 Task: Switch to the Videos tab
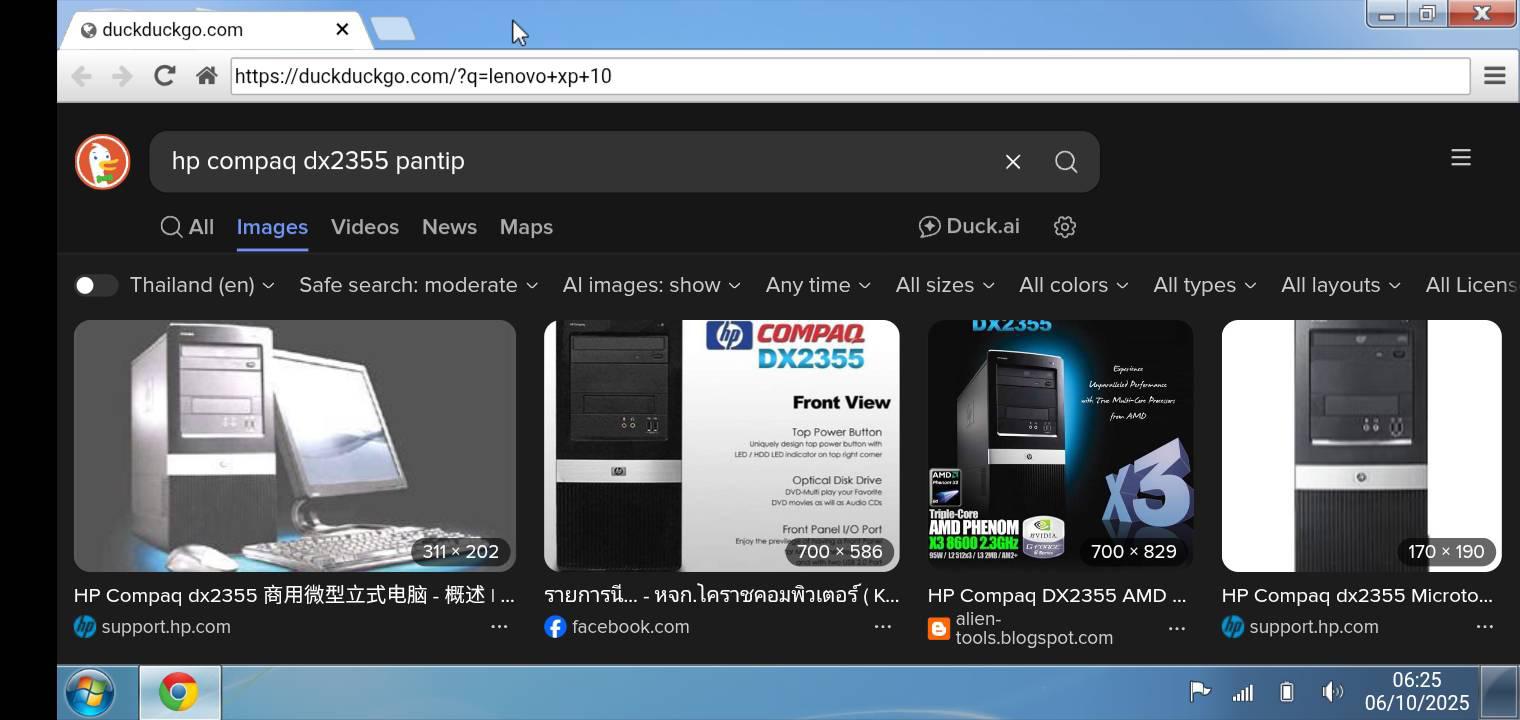coord(365,227)
